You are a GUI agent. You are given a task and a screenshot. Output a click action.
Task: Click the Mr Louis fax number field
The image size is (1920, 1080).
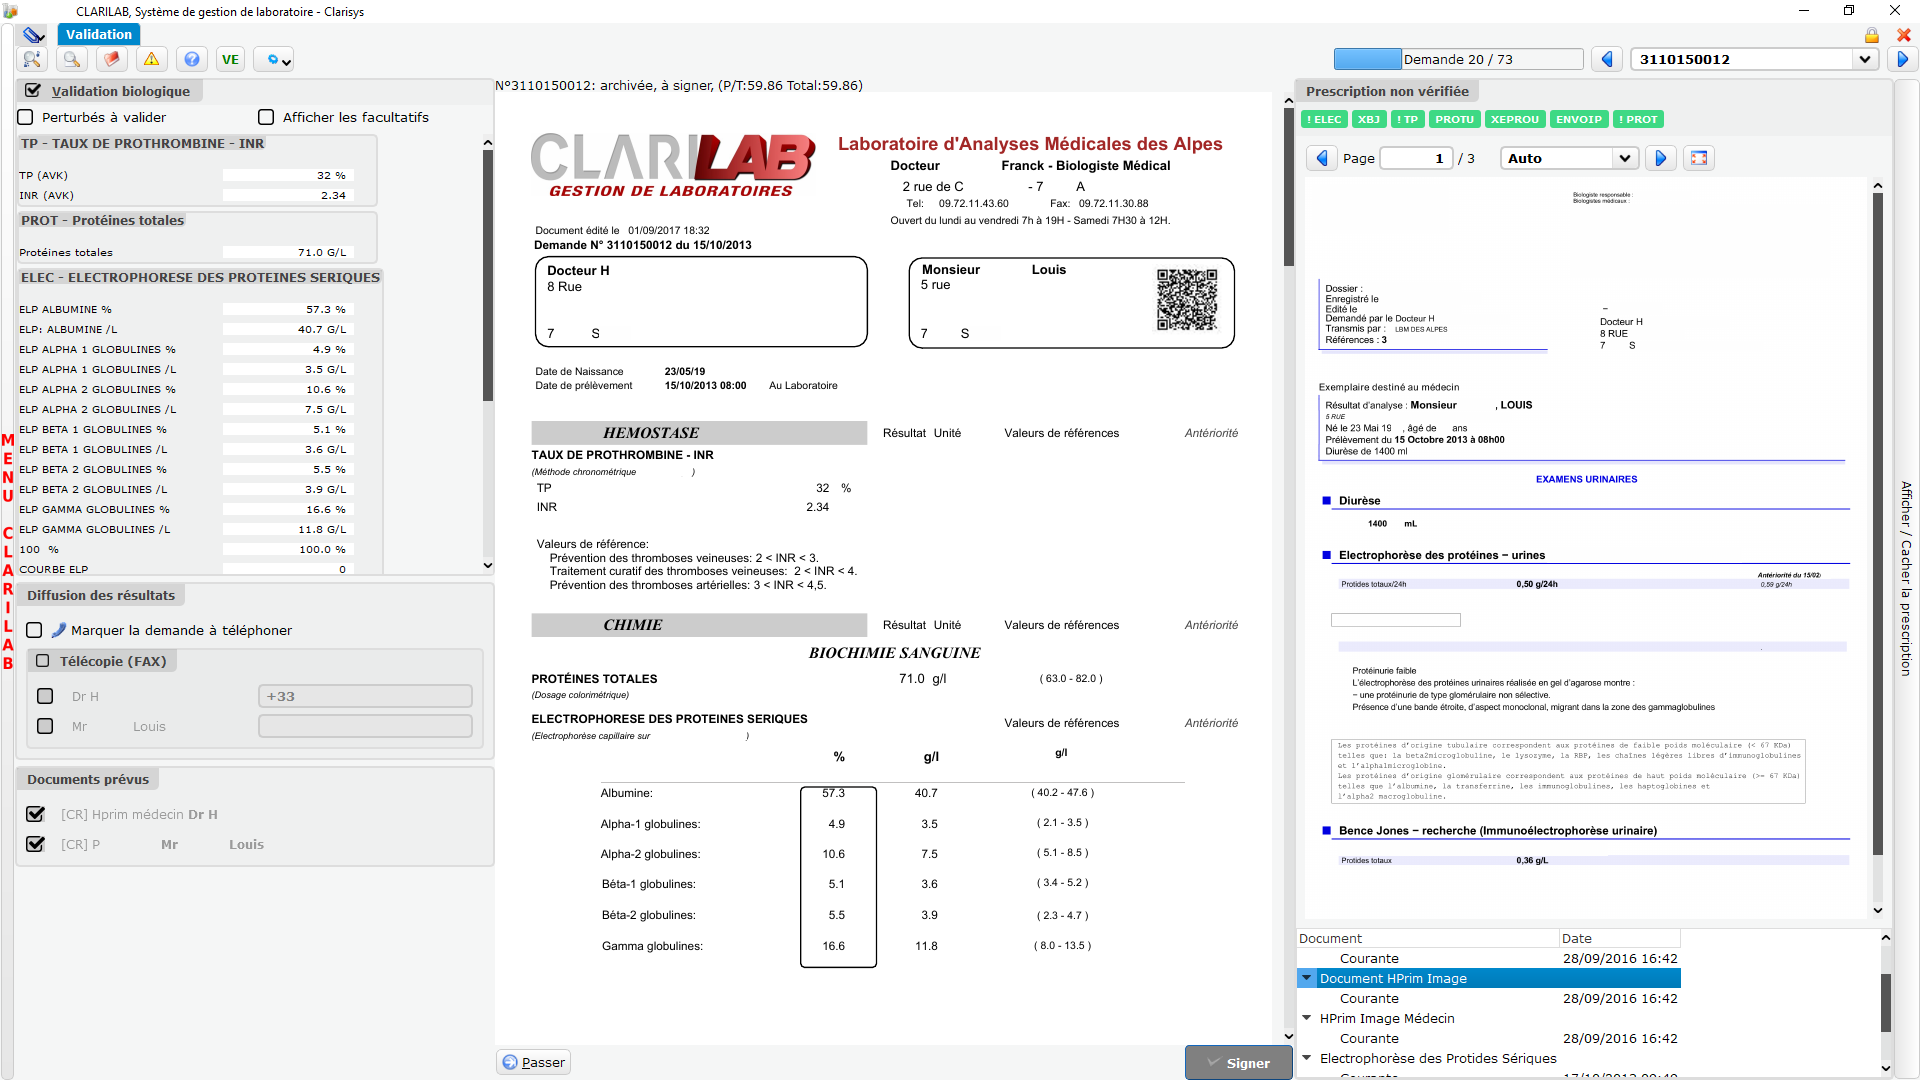[x=365, y=726]
